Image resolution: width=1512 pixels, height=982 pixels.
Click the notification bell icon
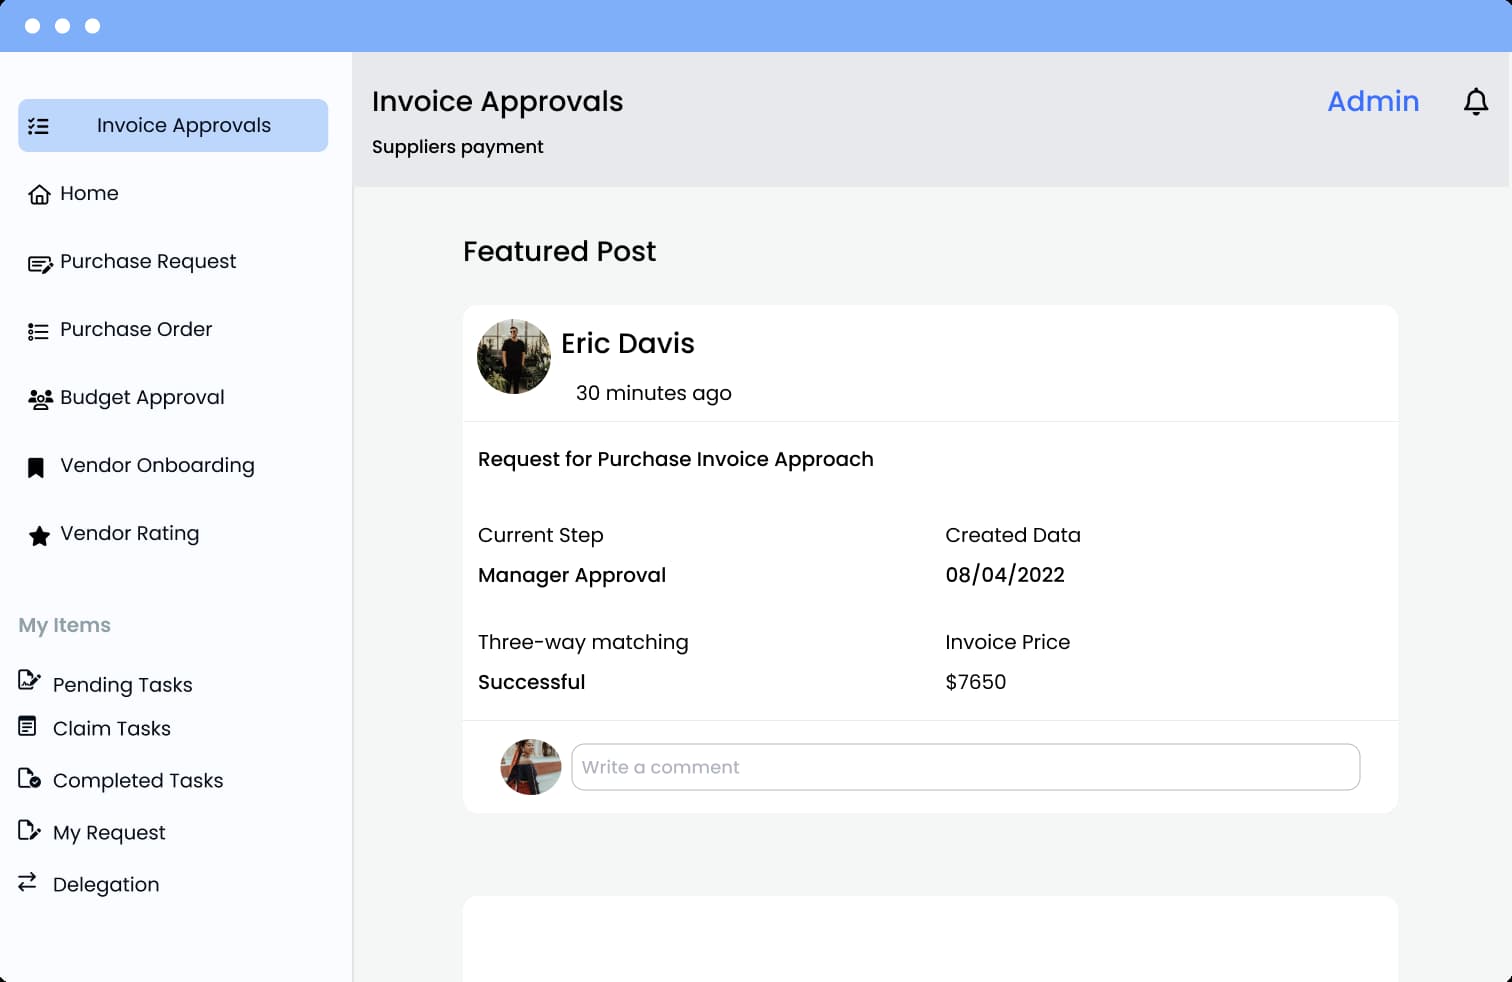(x=1475, y=102)
